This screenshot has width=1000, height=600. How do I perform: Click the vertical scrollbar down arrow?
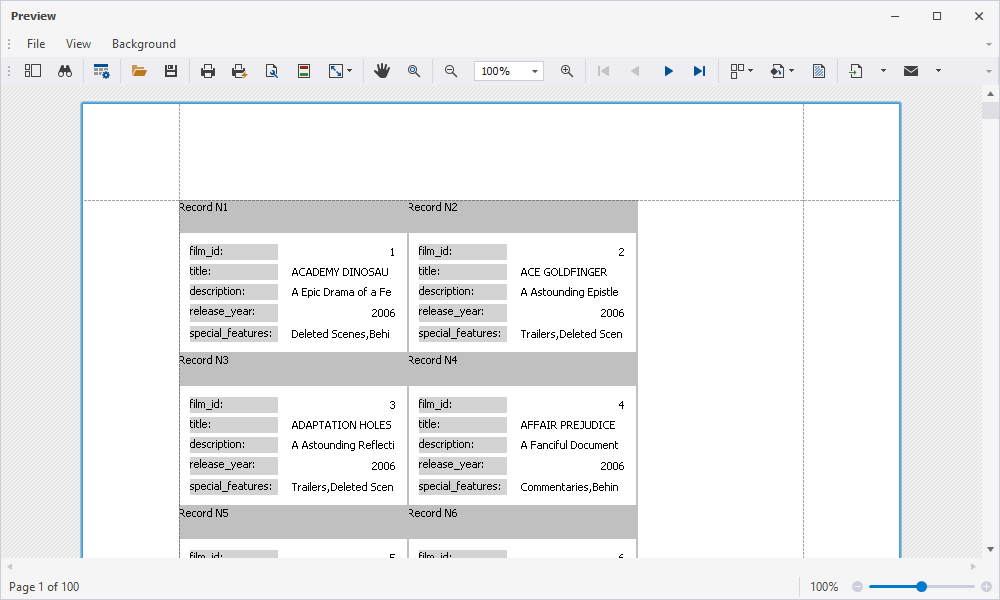(x=990, y=549)
